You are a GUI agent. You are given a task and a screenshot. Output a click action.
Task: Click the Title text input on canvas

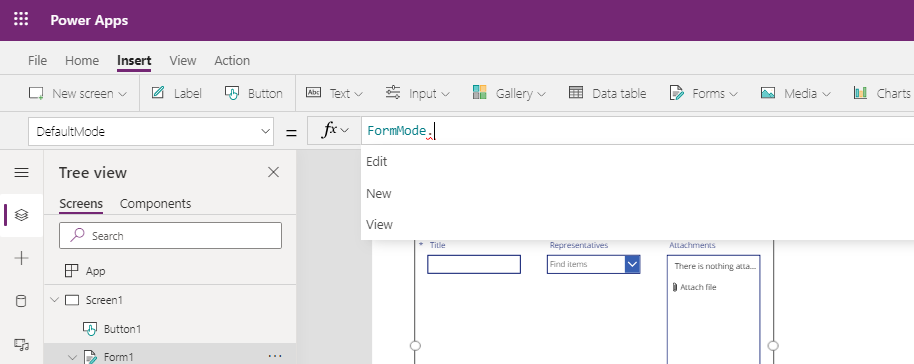[474, 264]
